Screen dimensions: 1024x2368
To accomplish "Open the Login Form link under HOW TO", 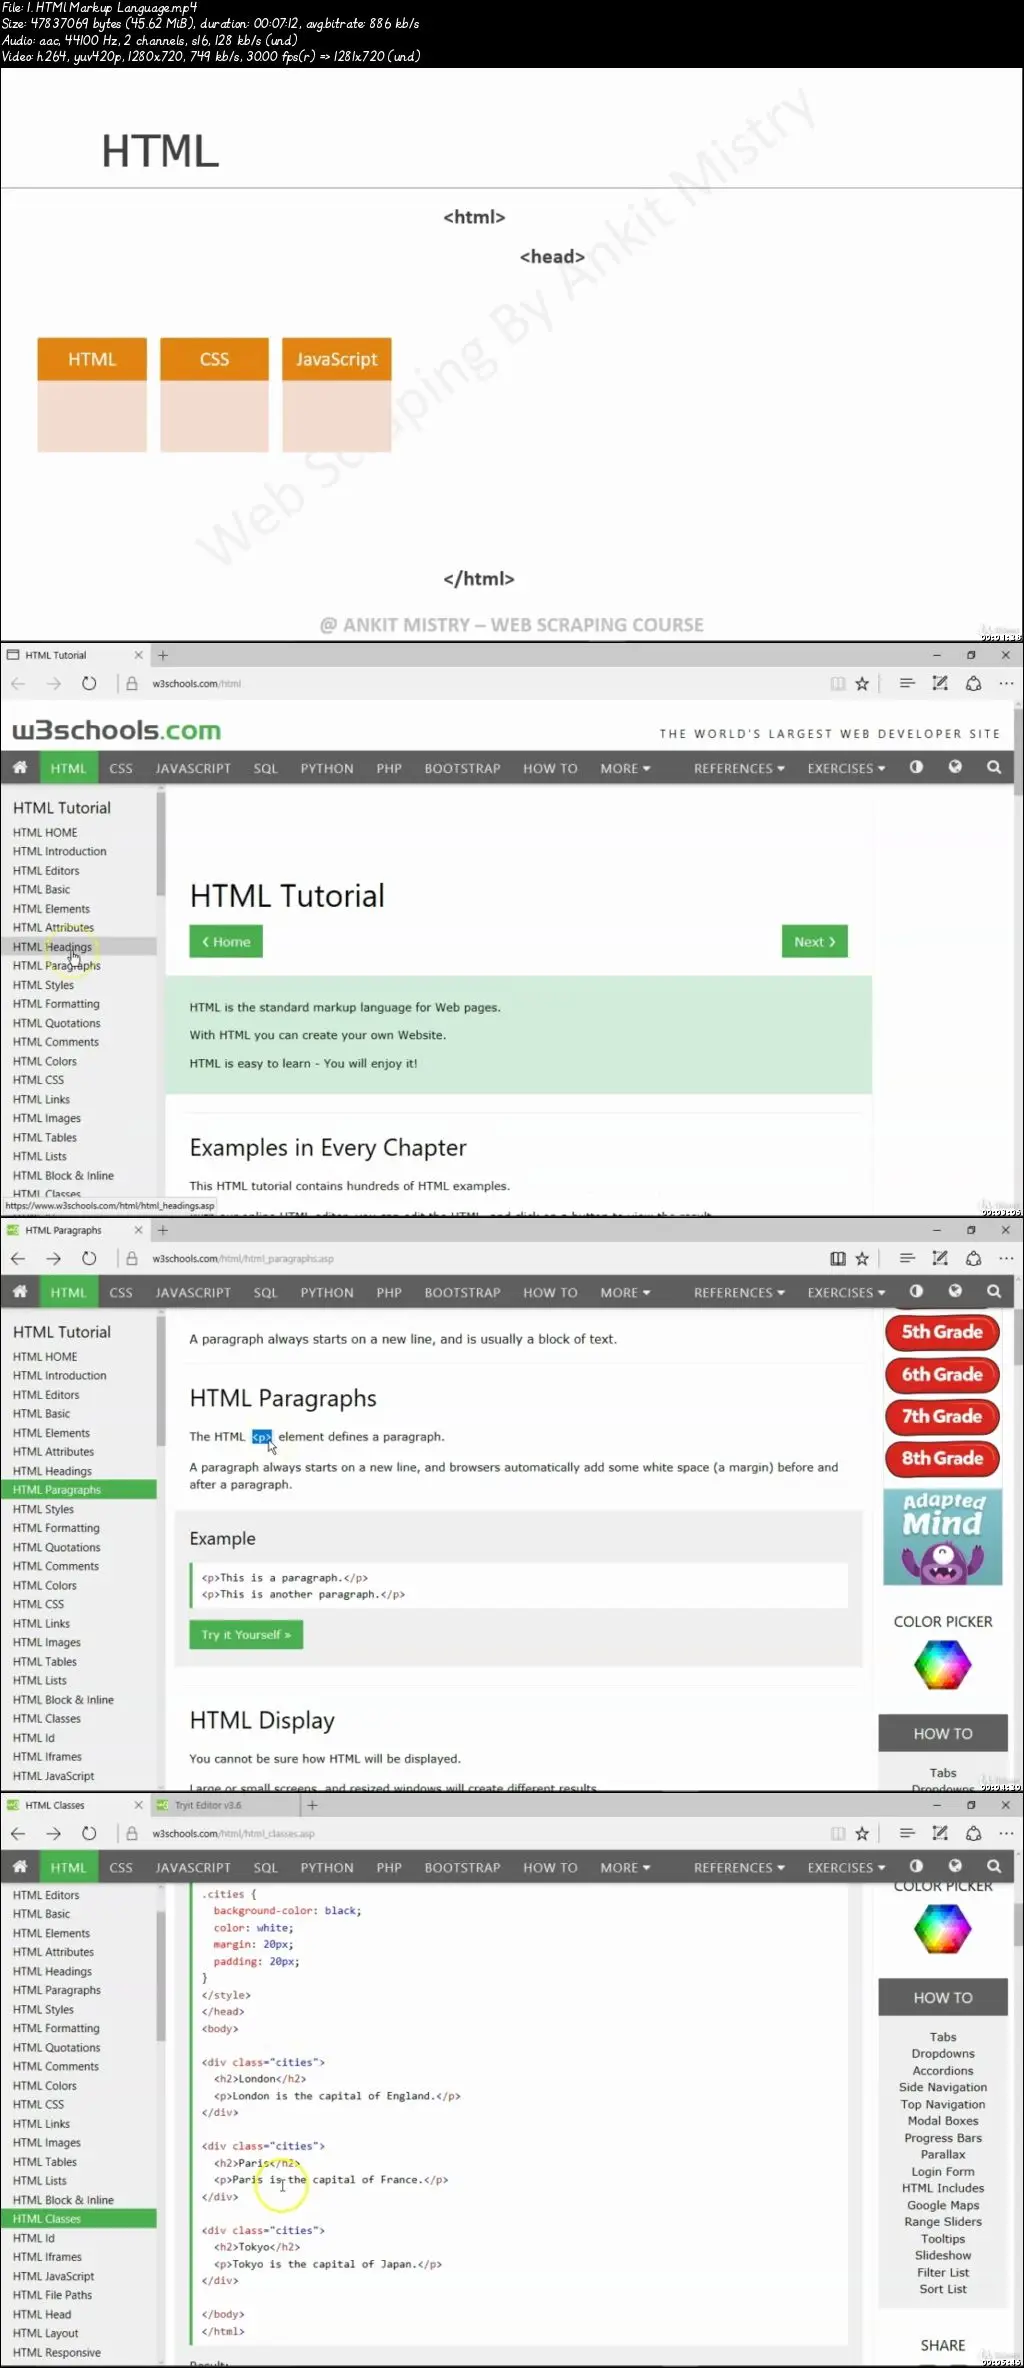I will pos(943,2171).
